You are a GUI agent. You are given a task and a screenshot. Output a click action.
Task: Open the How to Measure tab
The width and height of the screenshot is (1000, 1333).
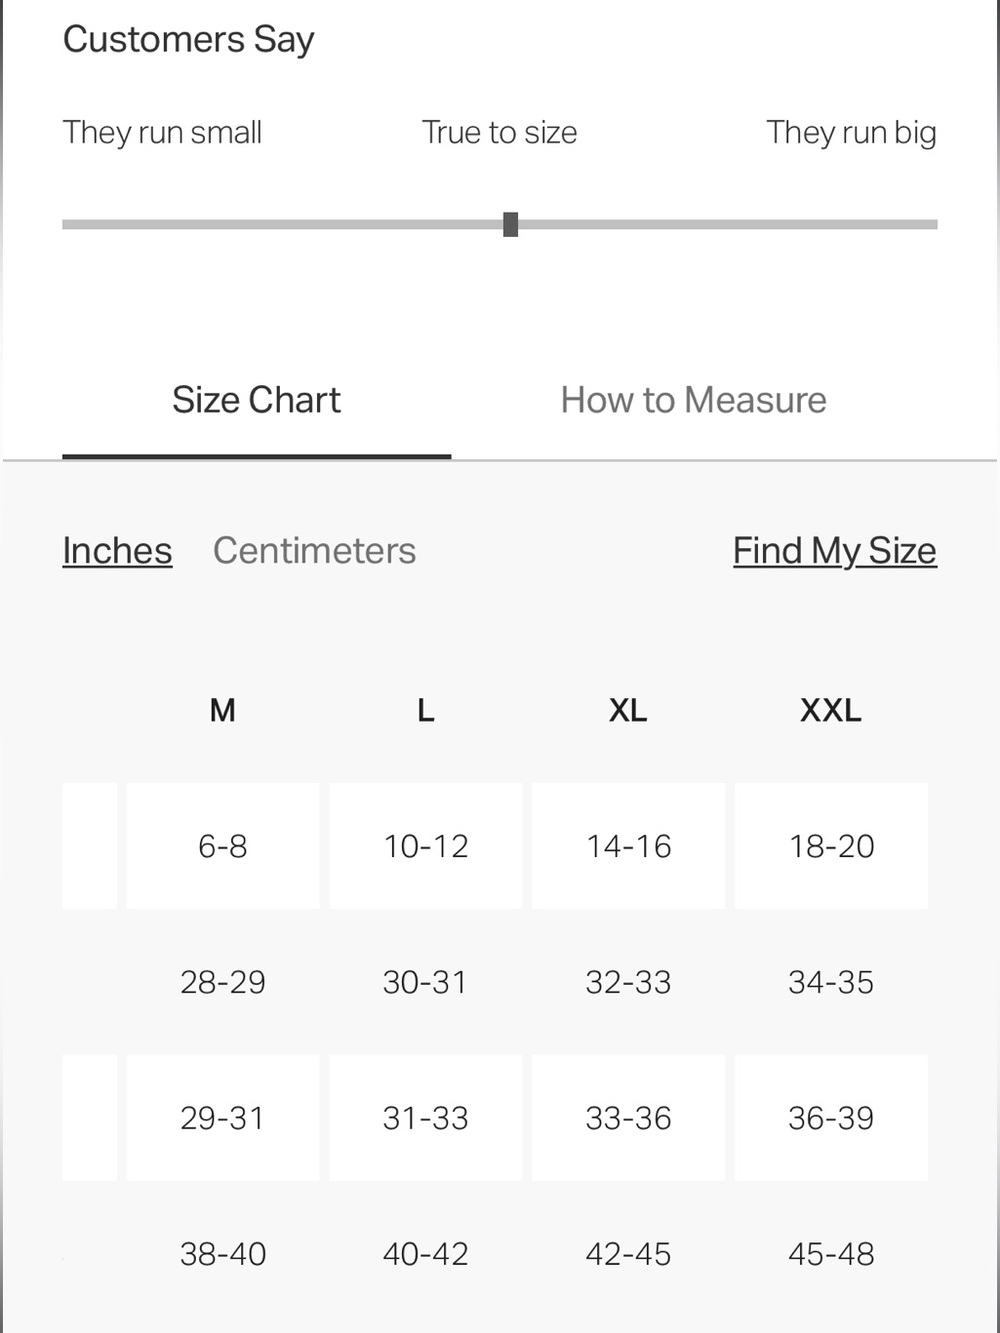point(693,400)
